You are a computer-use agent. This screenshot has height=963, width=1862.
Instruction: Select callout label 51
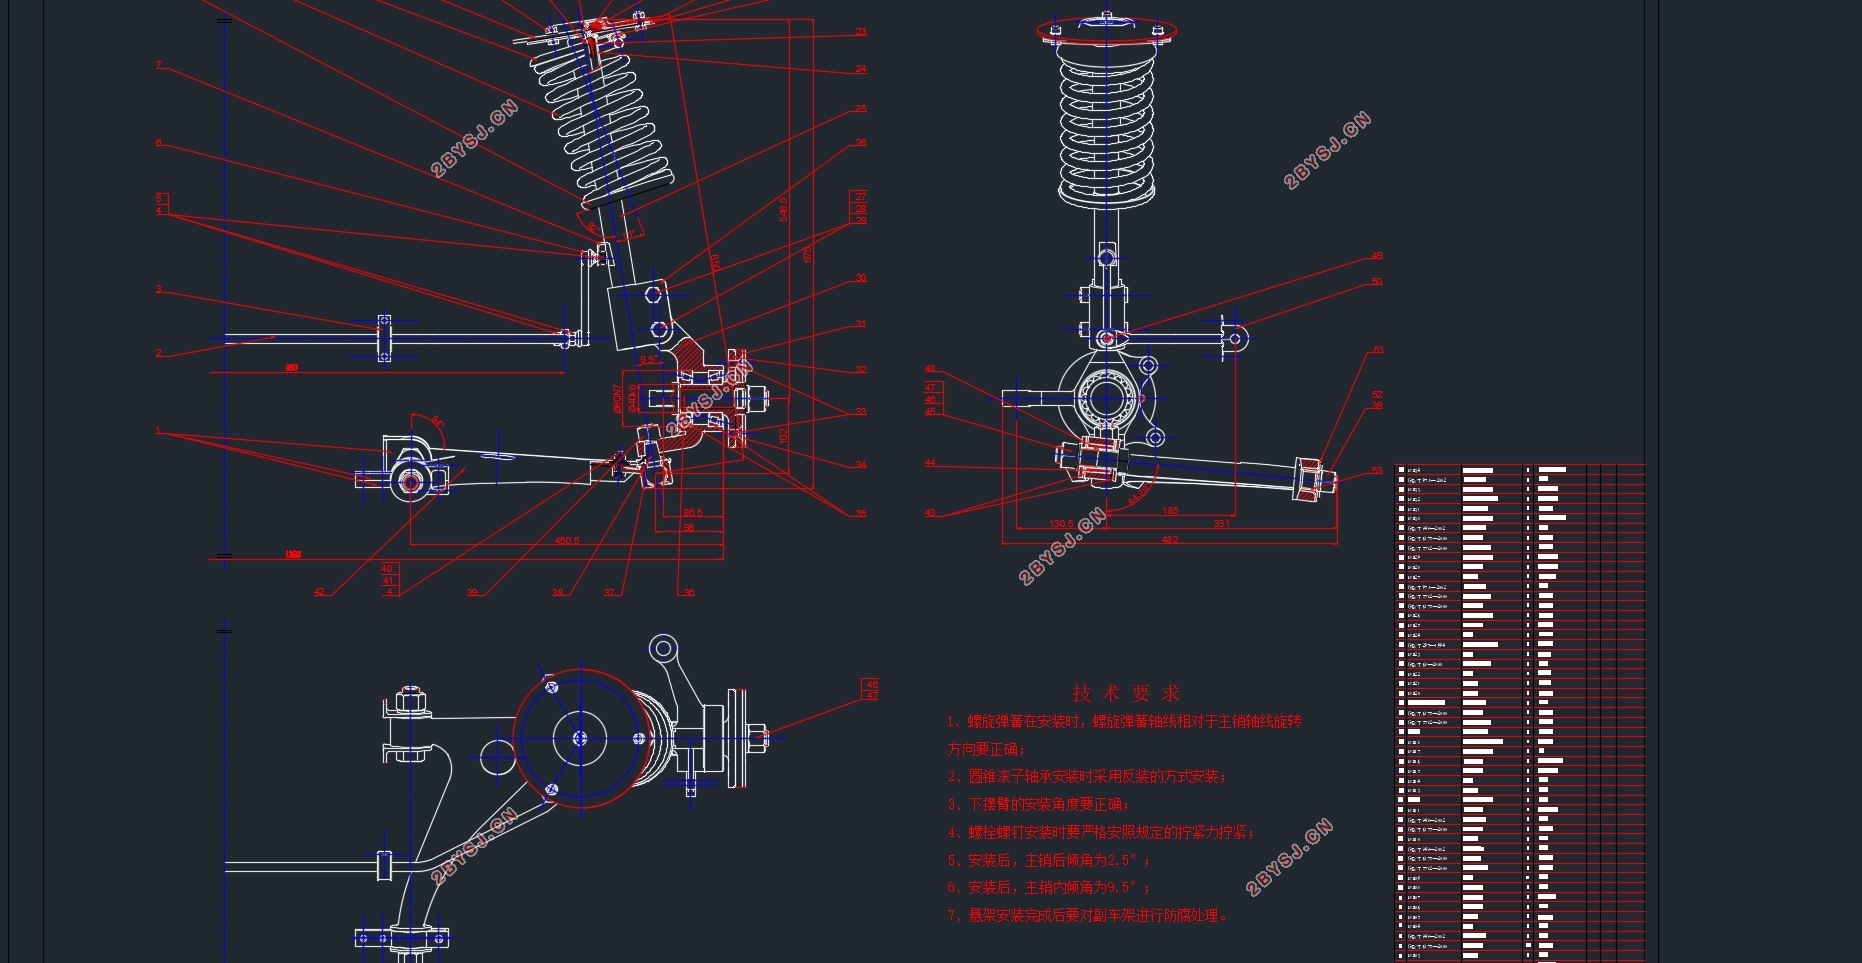click(1378, 350)
